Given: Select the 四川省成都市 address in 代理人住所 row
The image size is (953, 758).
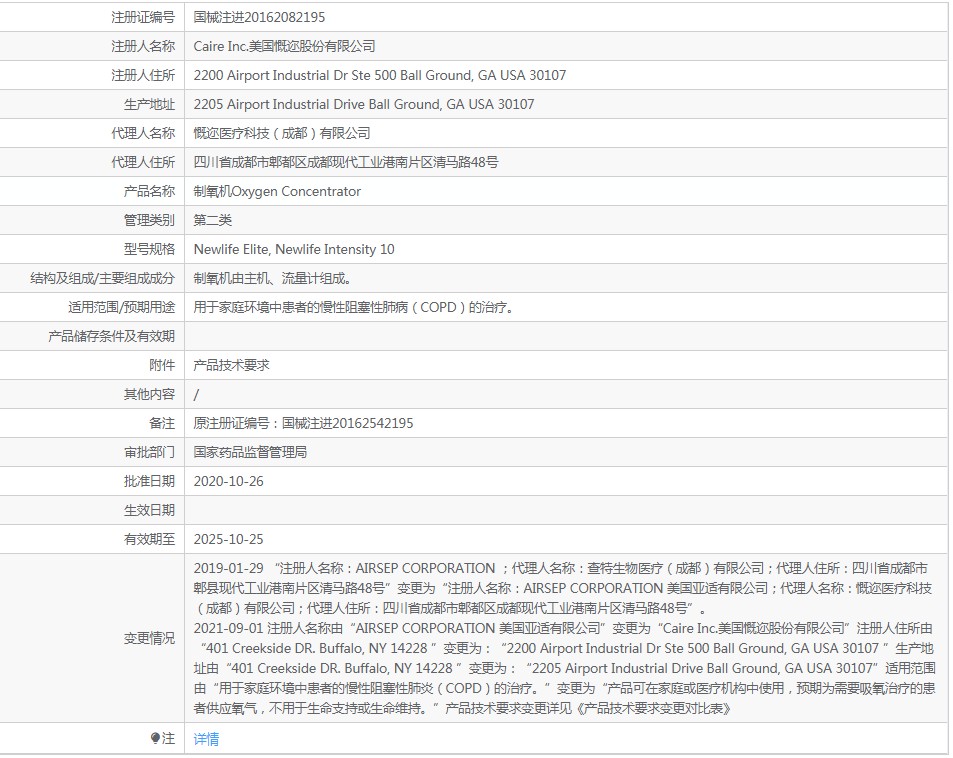Looking at the screenshot, I should point(346,162).
